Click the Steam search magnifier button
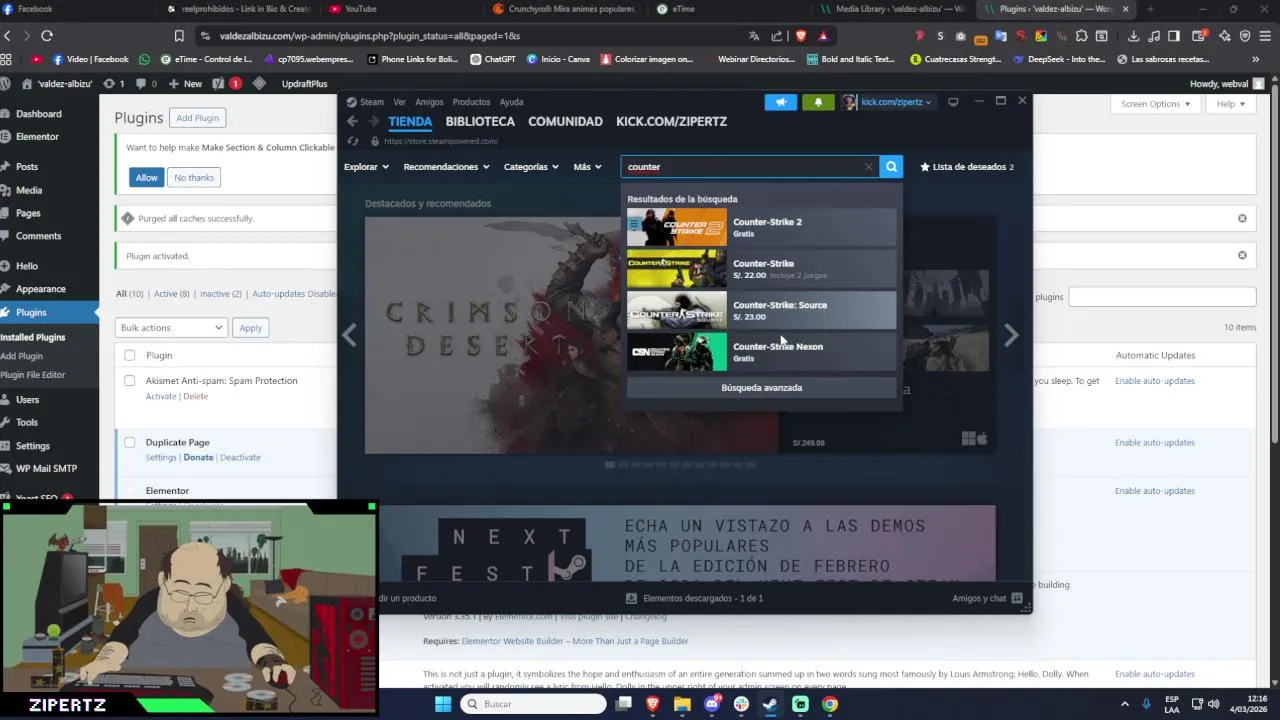1280x720 pixels. point(891,167)
